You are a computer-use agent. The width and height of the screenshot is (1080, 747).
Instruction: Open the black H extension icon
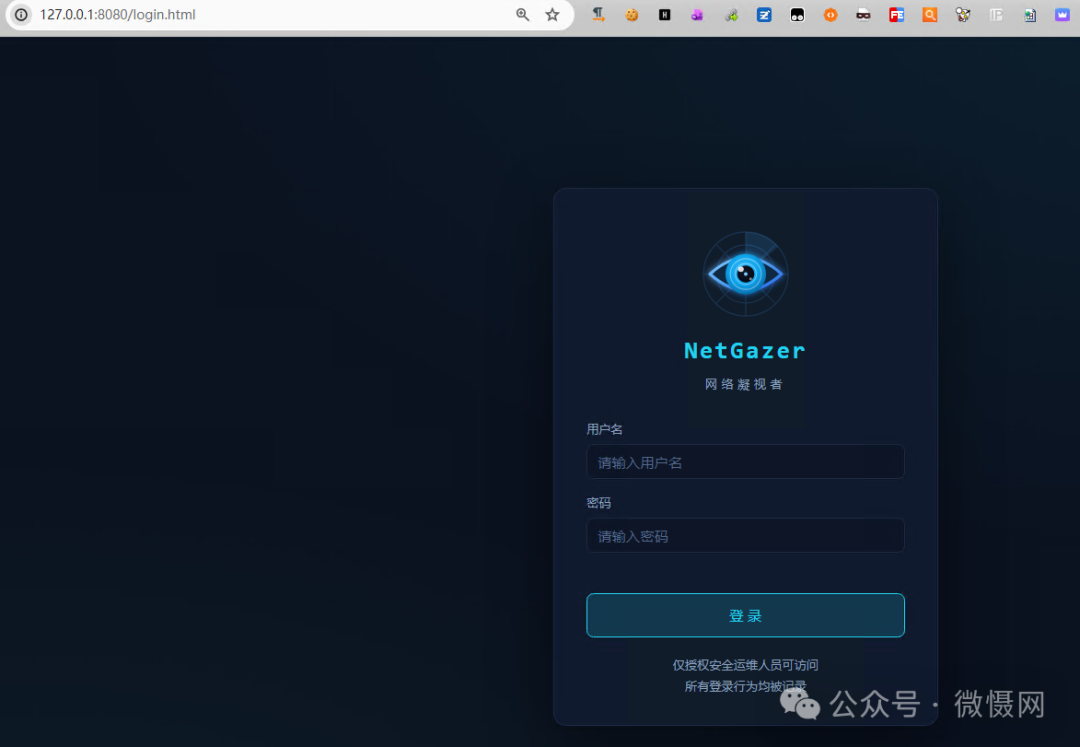click(665, 14)
